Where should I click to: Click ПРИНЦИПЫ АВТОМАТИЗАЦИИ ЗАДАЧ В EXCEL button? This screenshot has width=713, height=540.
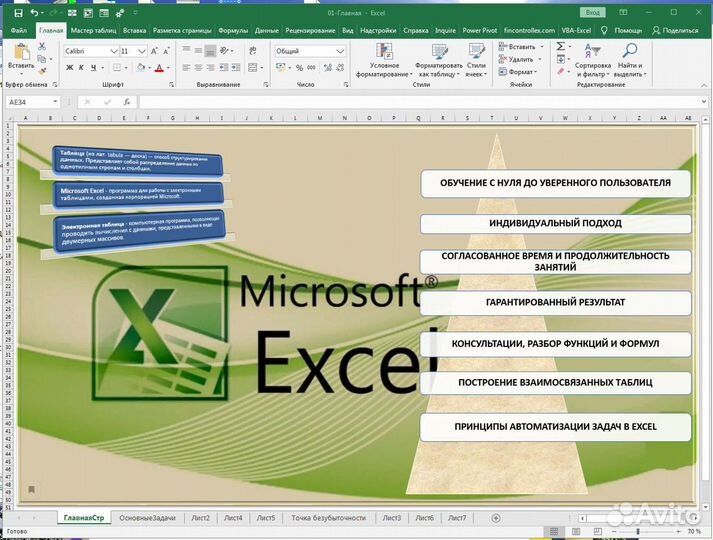coord(555,426)
